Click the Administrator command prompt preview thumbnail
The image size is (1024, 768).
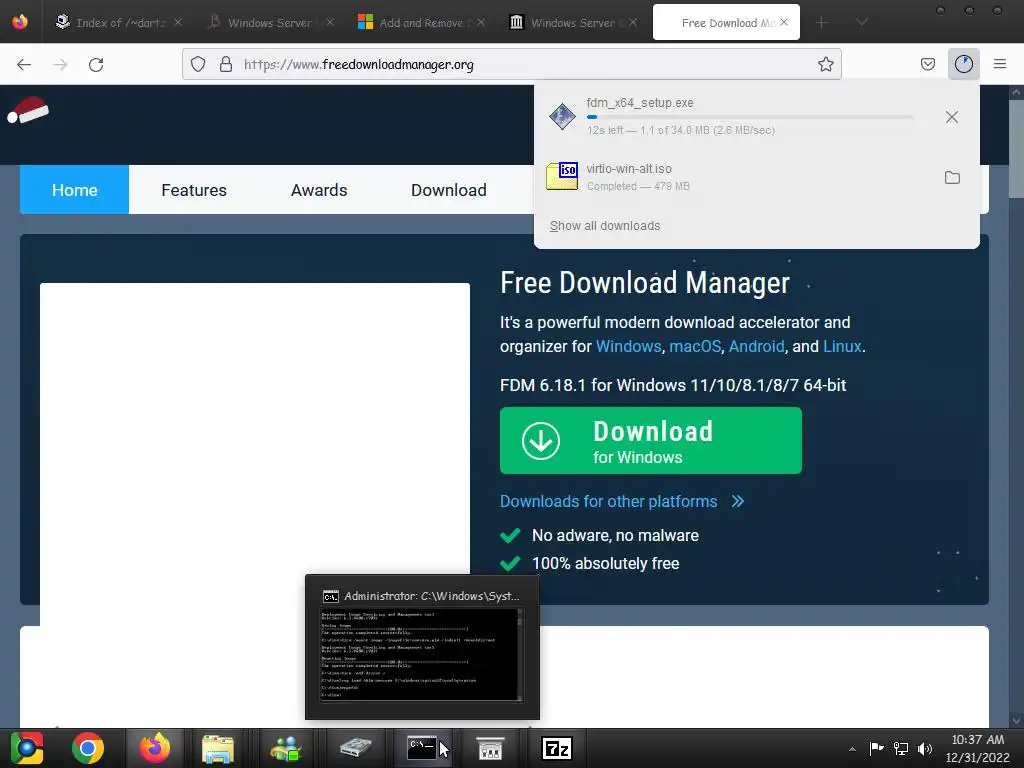pos(422,655)
